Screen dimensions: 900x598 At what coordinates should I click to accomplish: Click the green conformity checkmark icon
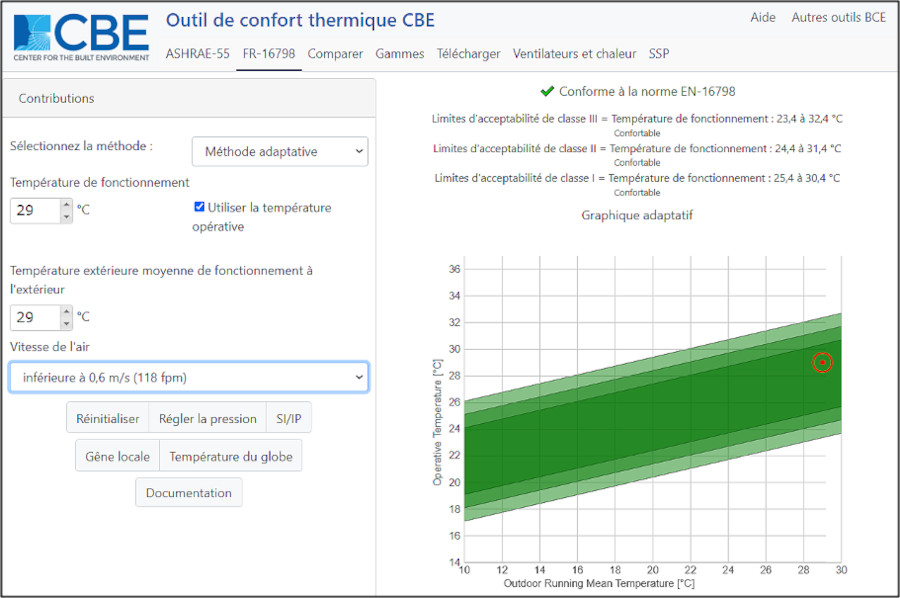[547, 91]
